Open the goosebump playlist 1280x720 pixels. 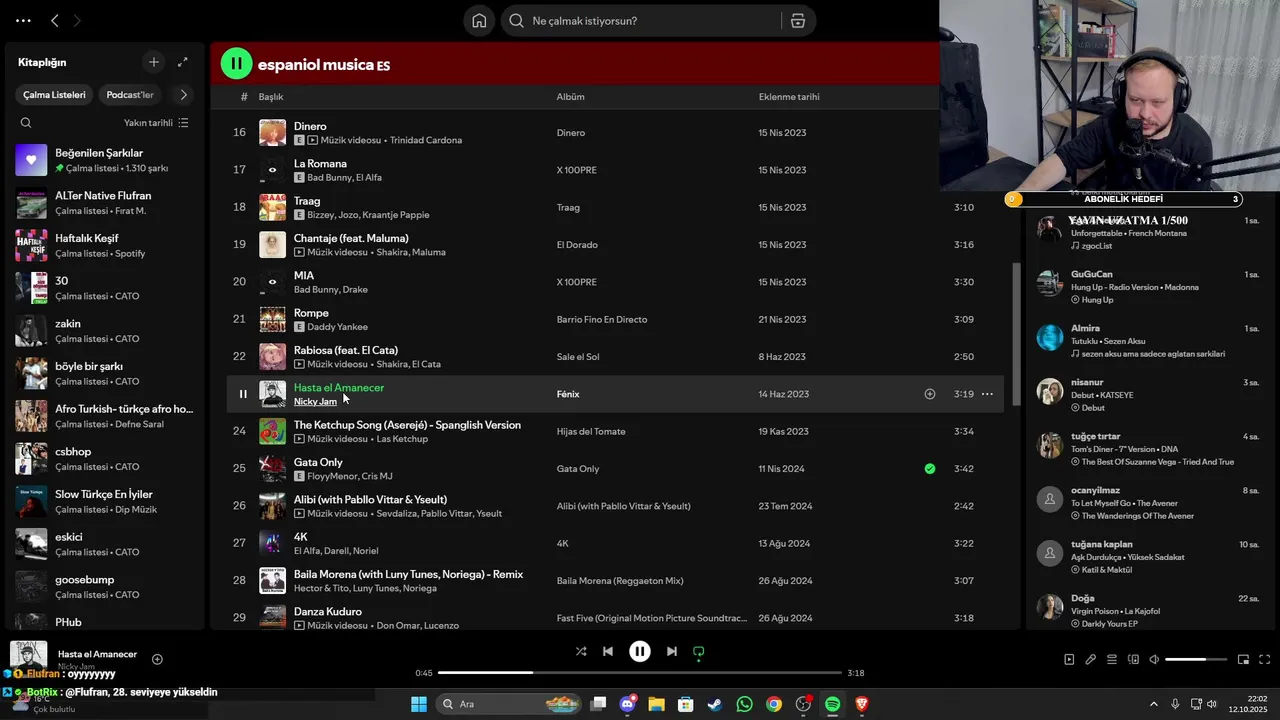pyautogui.click(x=105, y=587)
